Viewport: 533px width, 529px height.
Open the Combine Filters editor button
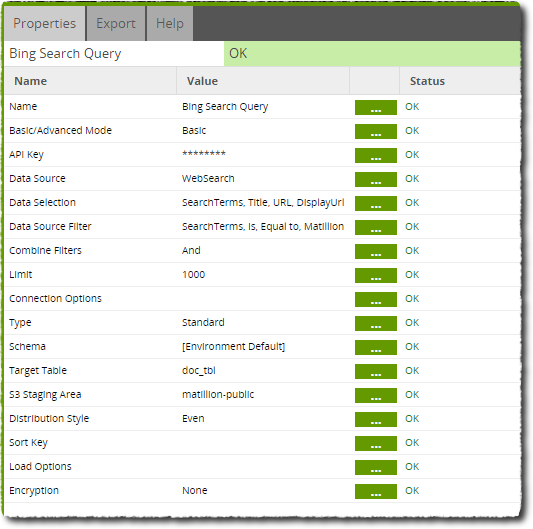click(376, 251)
